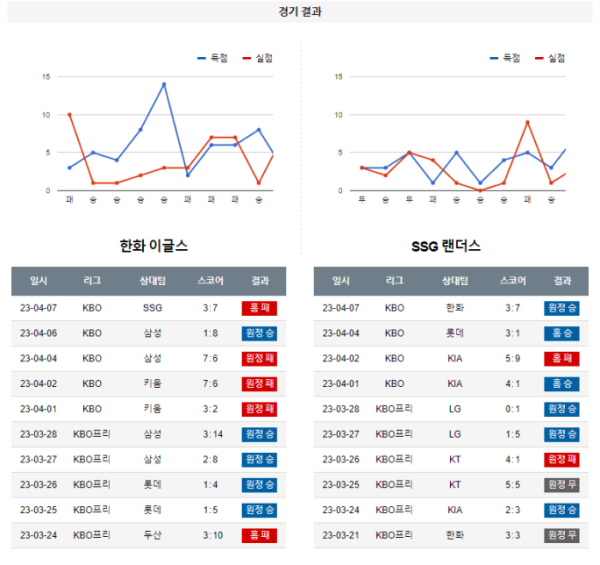The image size is (600, 565).
Task: Click 원정패 badge on Hanwha 23-04-04 row
Action: (259, 359)
